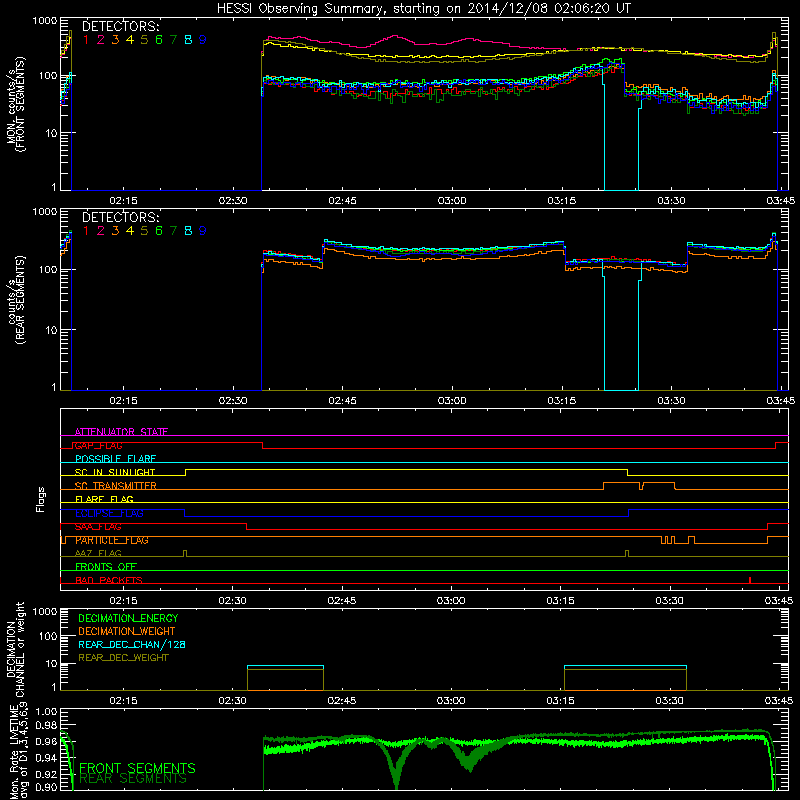
Task: Click the 10 tick on the rear segments axis
Action: pos(51,330)
